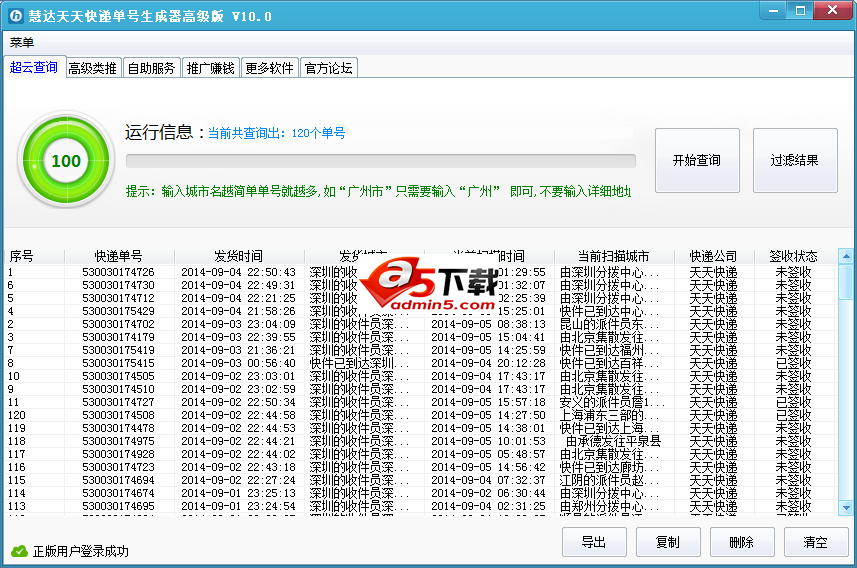The height and width of the screenshot is (568, 857).
Task: Select tracking number 530030174723
Action: point(119,467)
